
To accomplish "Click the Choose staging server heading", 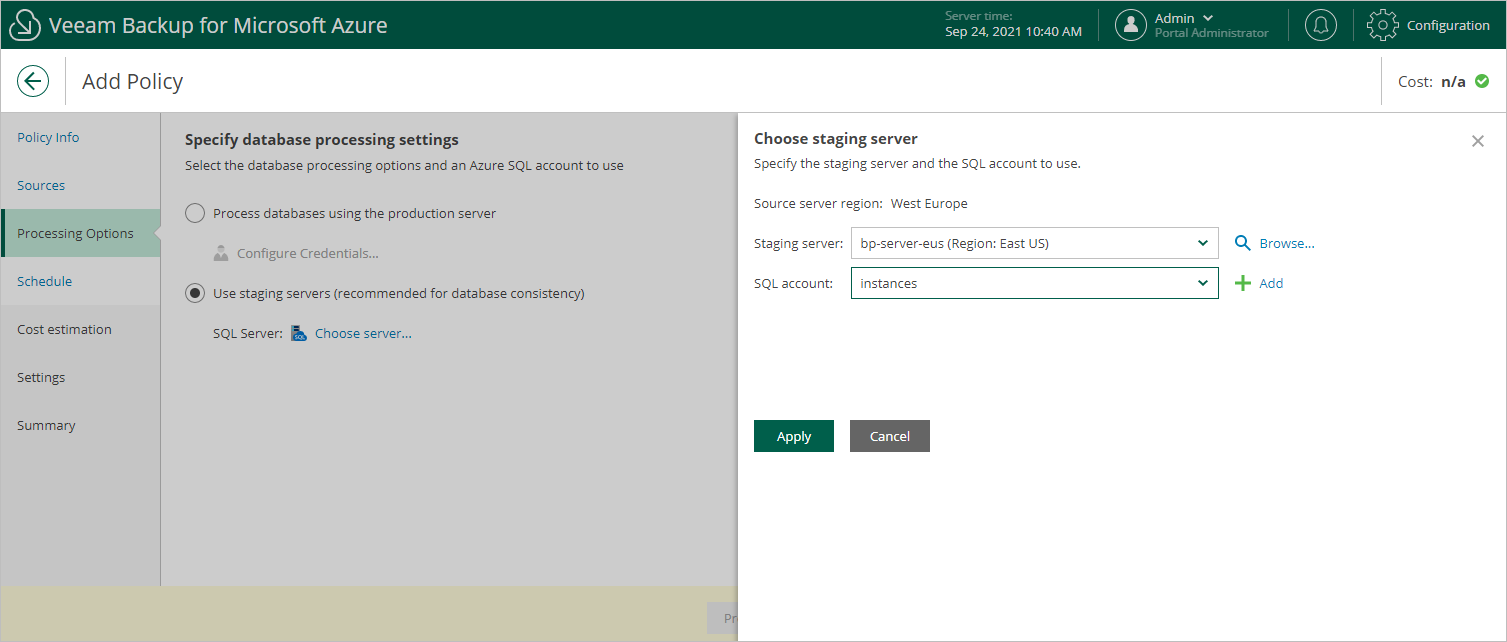I will point(836,139).
